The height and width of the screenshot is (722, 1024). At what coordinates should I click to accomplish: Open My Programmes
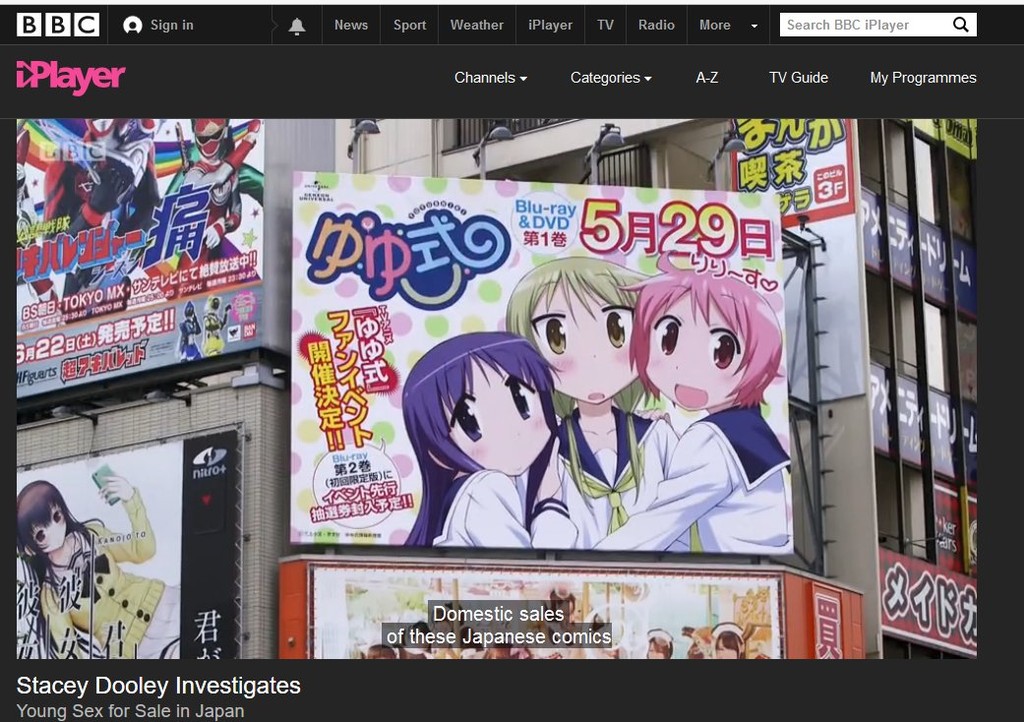point(923,78)
